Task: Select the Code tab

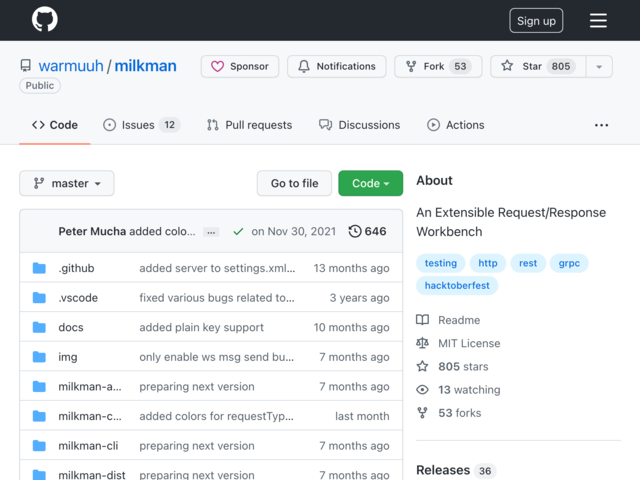Action: pos(55,125)
